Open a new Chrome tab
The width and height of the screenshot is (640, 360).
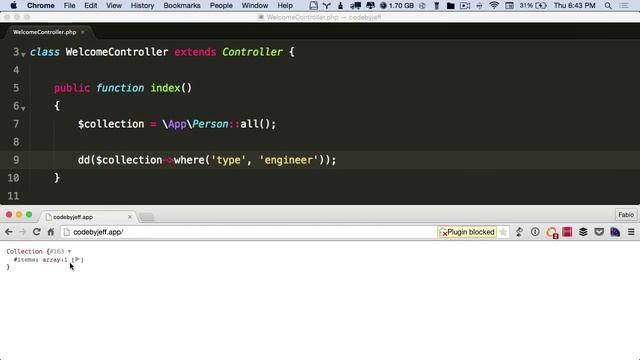point(147,217)
